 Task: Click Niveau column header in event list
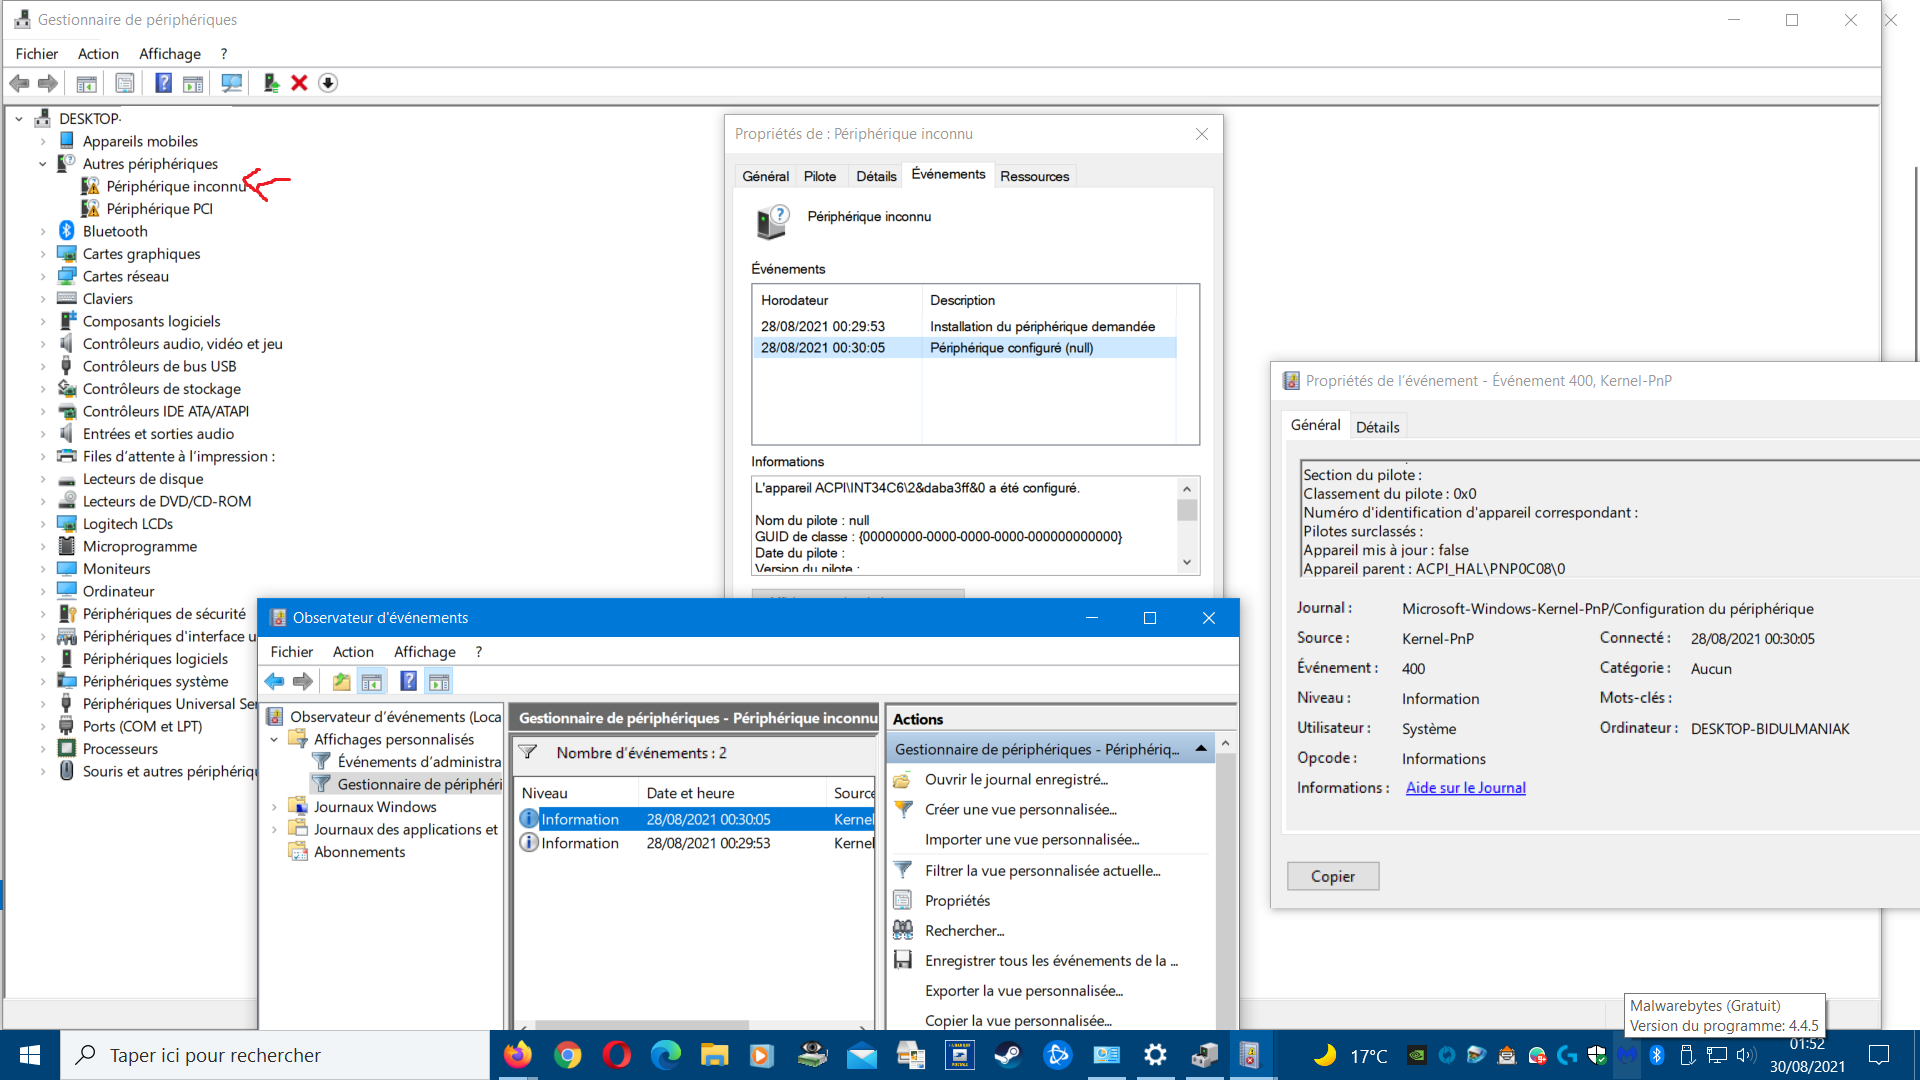[576, 793]
